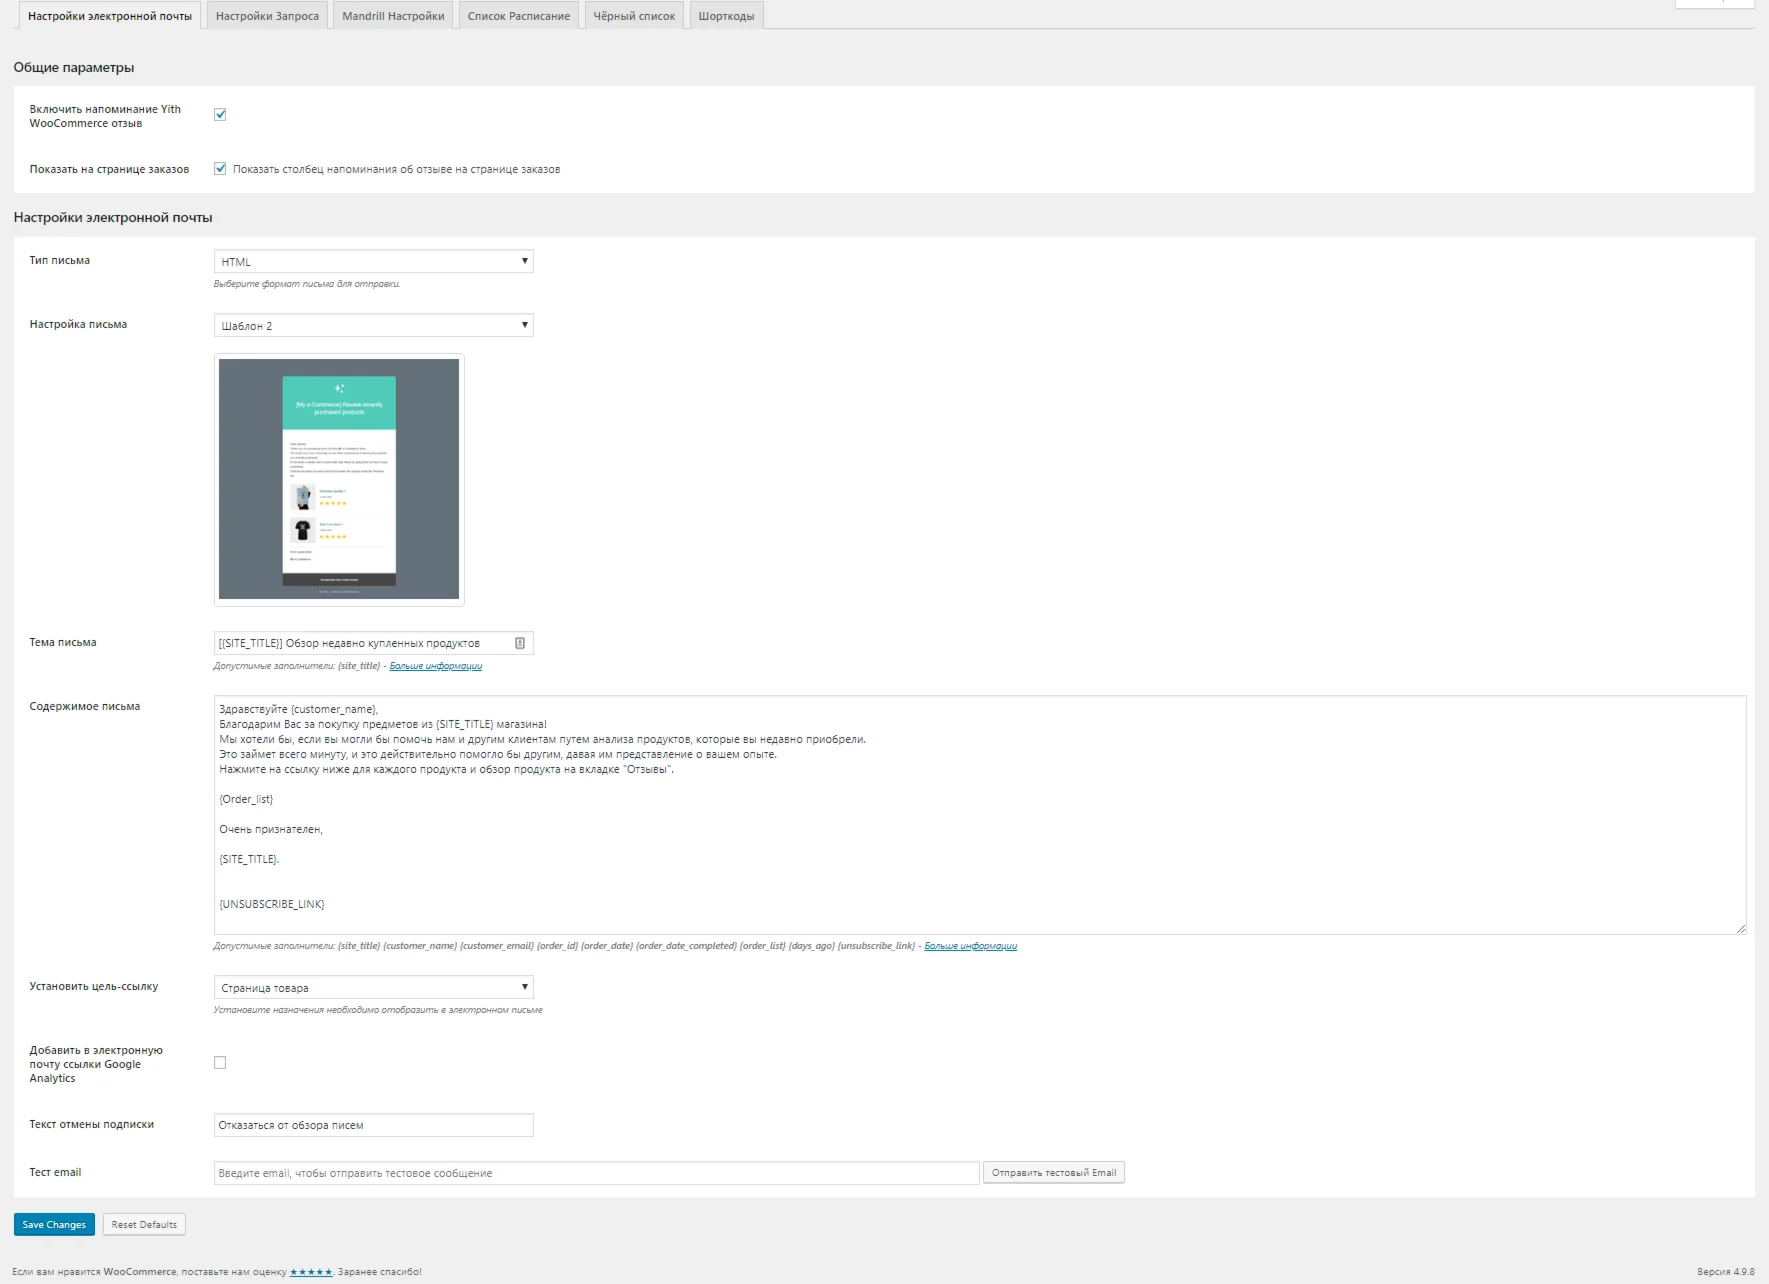
Task: Click into the Содержимое письма text area
Action: [x=980, y=815]
